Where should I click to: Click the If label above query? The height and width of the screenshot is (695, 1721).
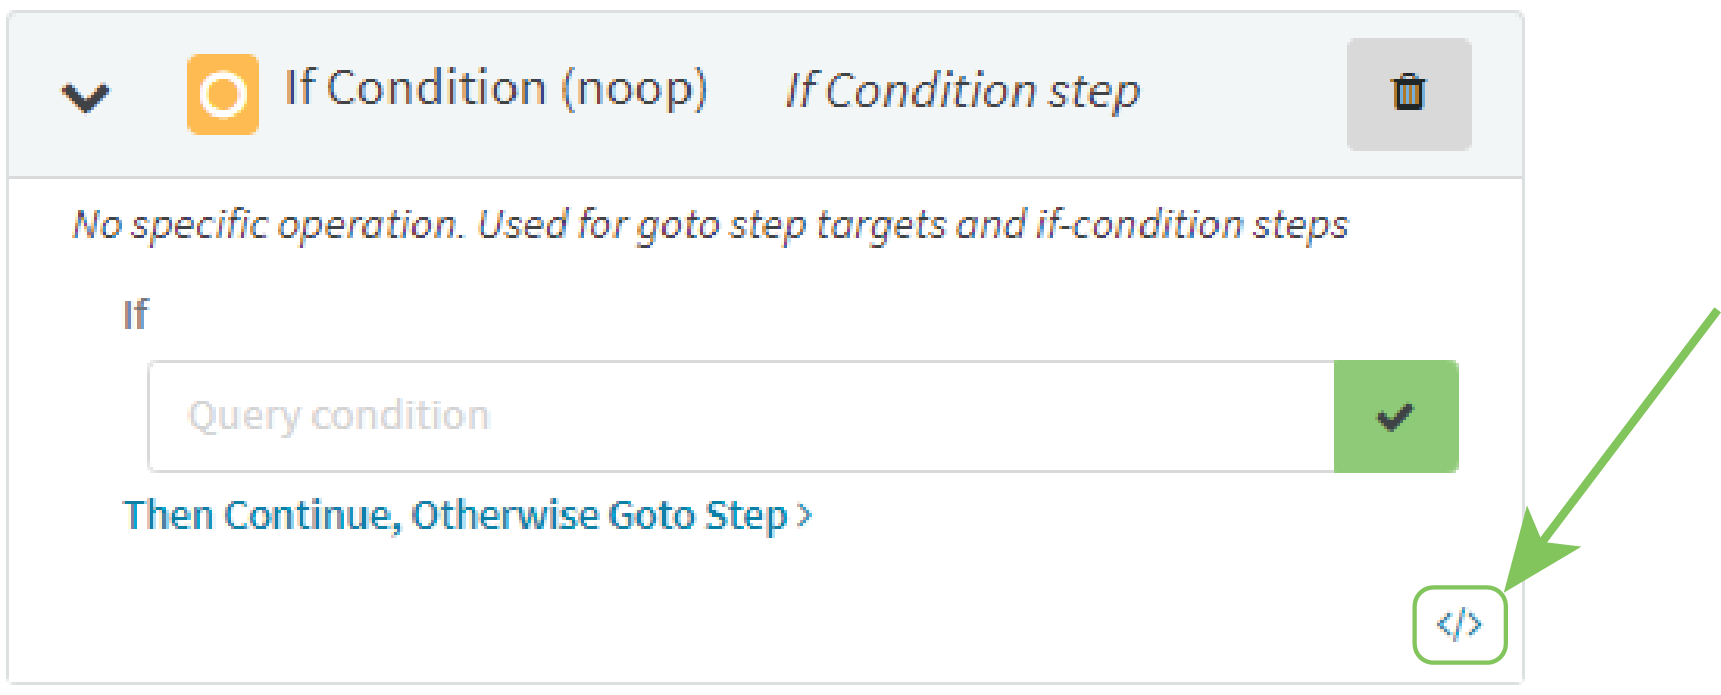[x=135, y=315]
